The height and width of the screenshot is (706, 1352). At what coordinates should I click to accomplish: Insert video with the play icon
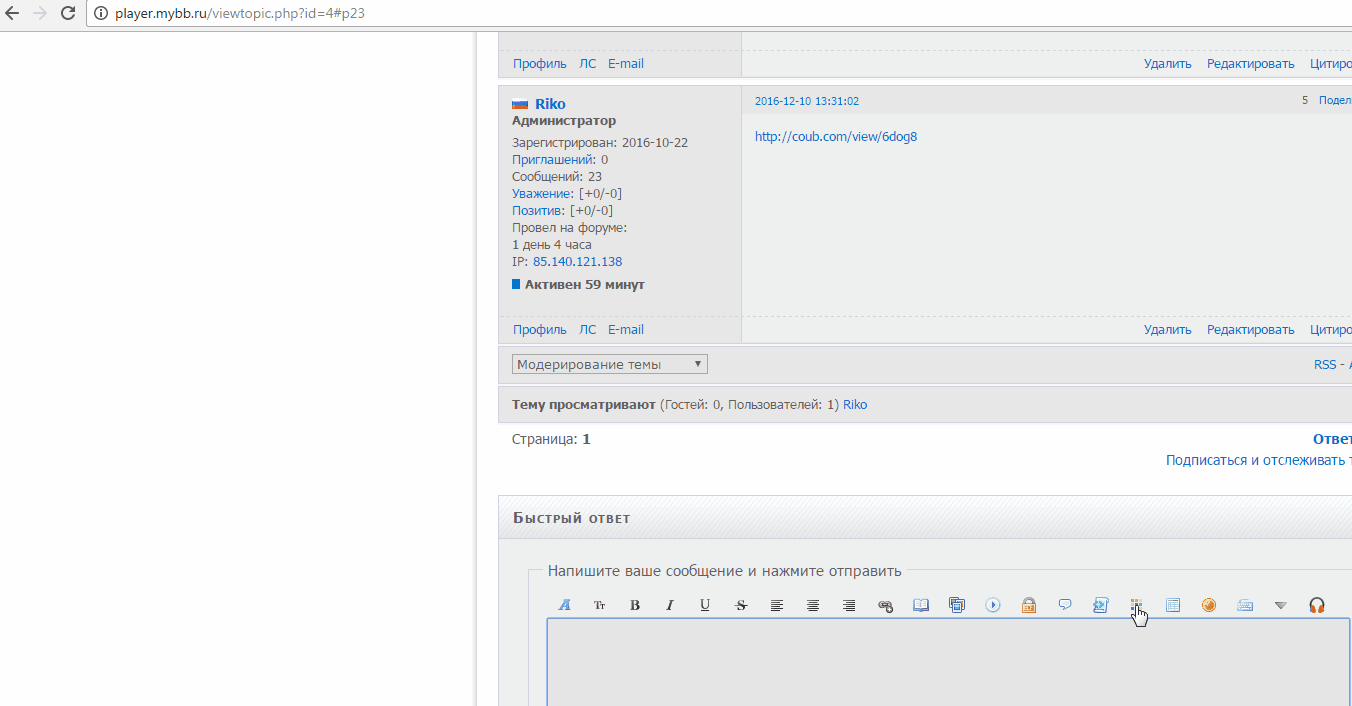pos(993,605)
